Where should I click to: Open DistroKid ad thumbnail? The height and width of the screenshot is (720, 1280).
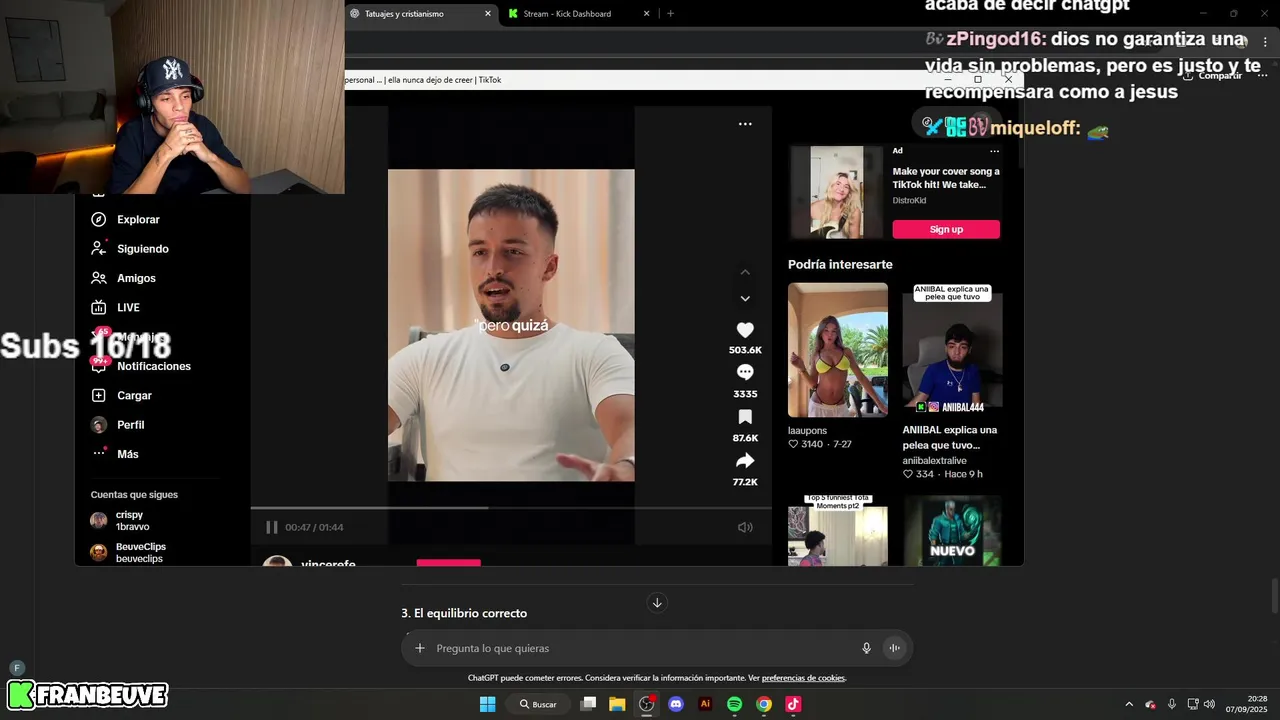coord(838,192)
